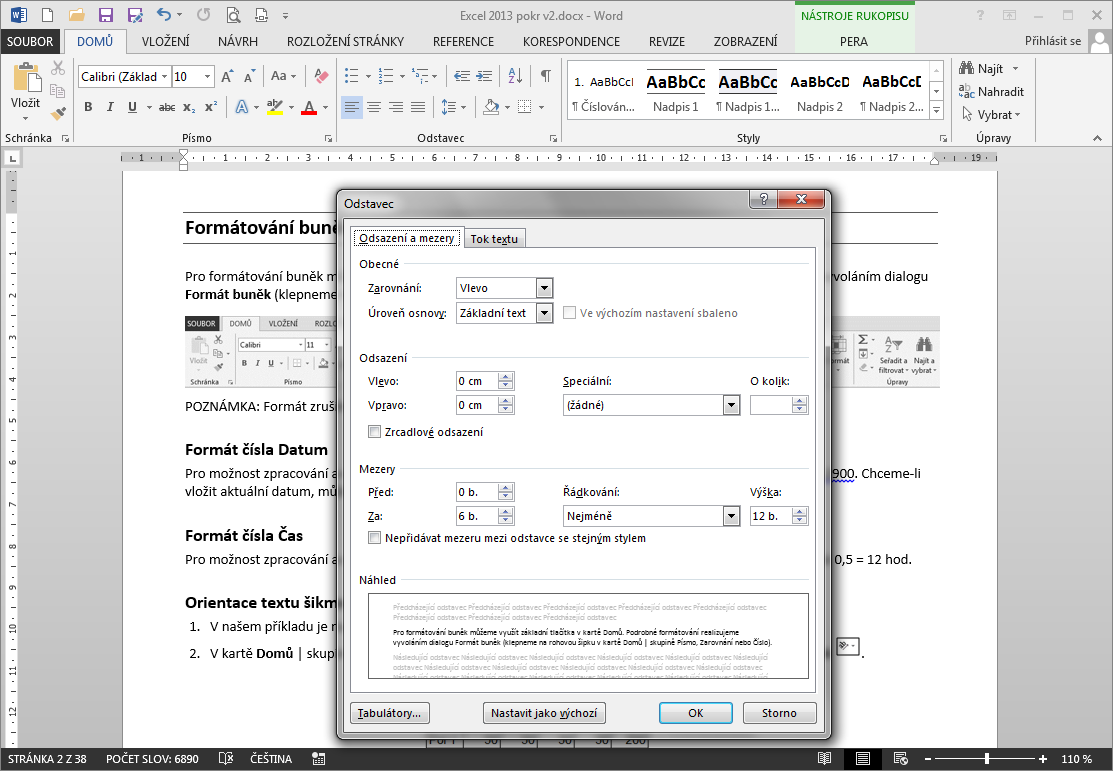Open the Řádkování line spacing dropdown

(732, 516)
